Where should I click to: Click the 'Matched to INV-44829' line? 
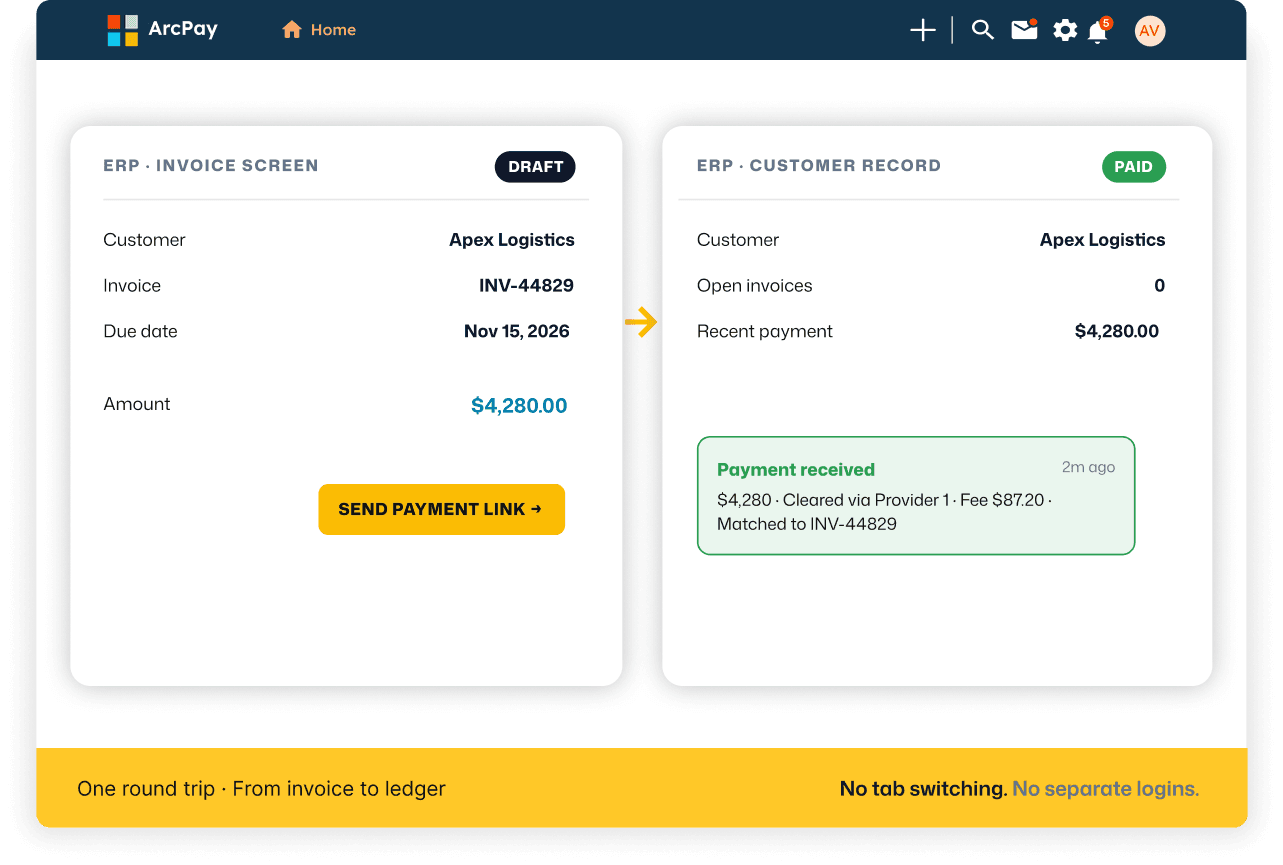click(807, 524)
